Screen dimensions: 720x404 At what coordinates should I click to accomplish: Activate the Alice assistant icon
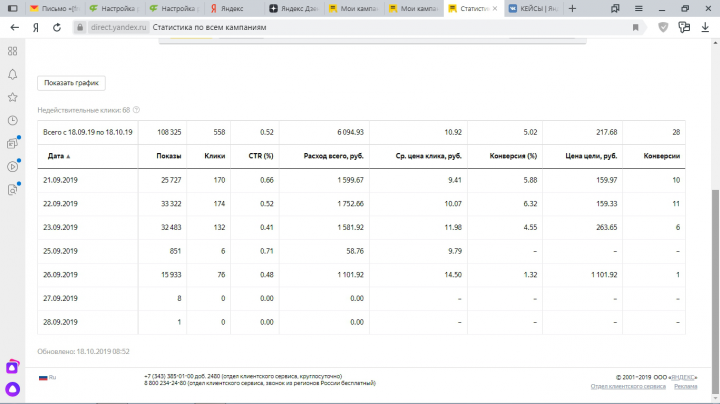pos(12,389)
